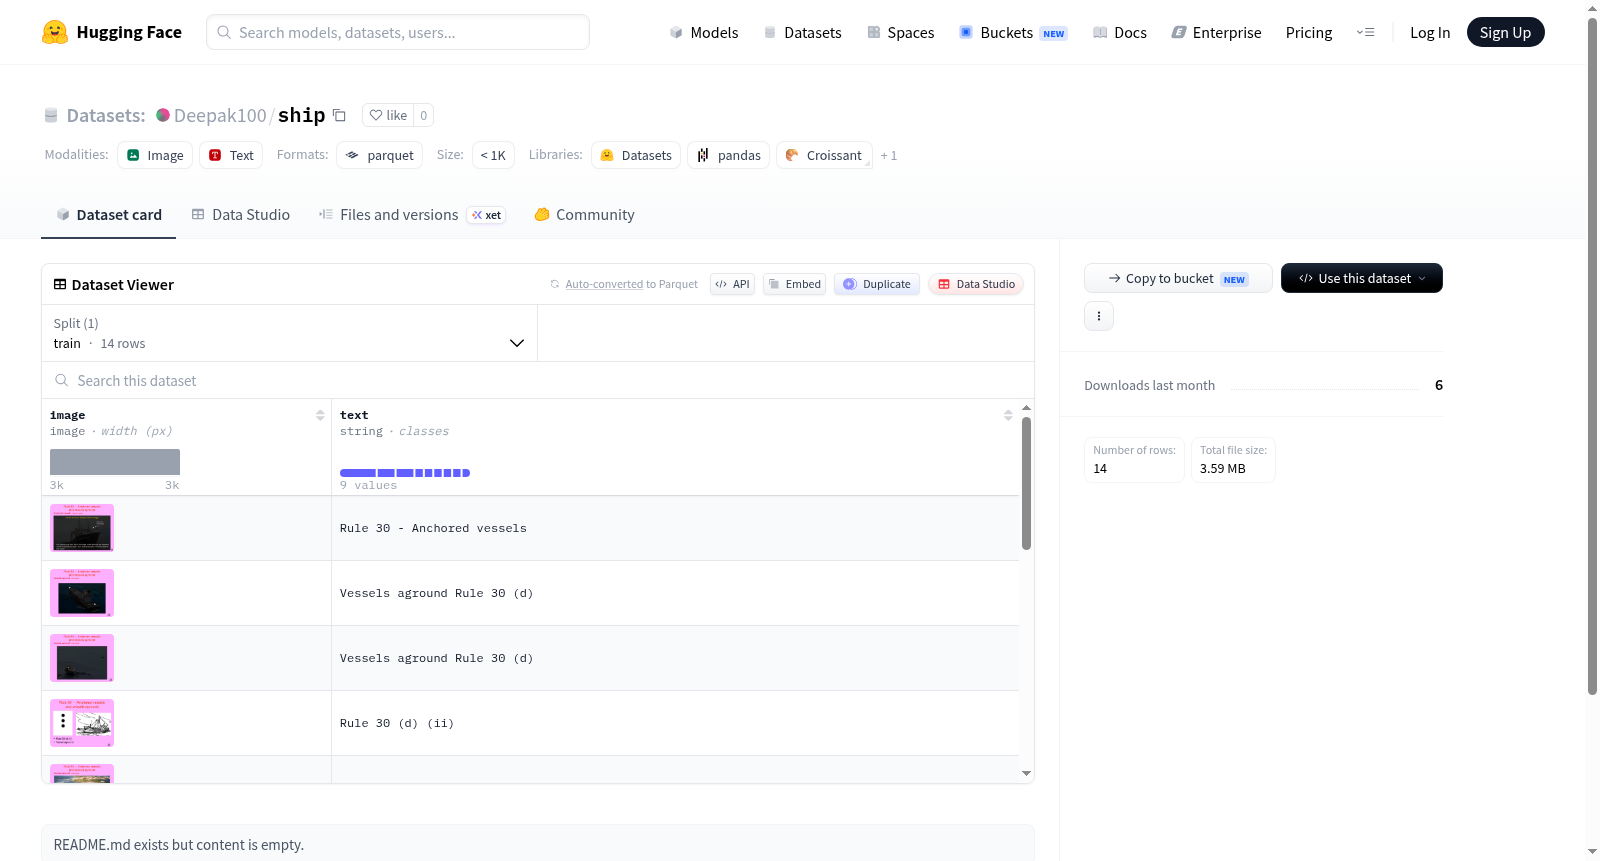
Task: Click the Duplicate button
Action: click(x=877, y=284)
